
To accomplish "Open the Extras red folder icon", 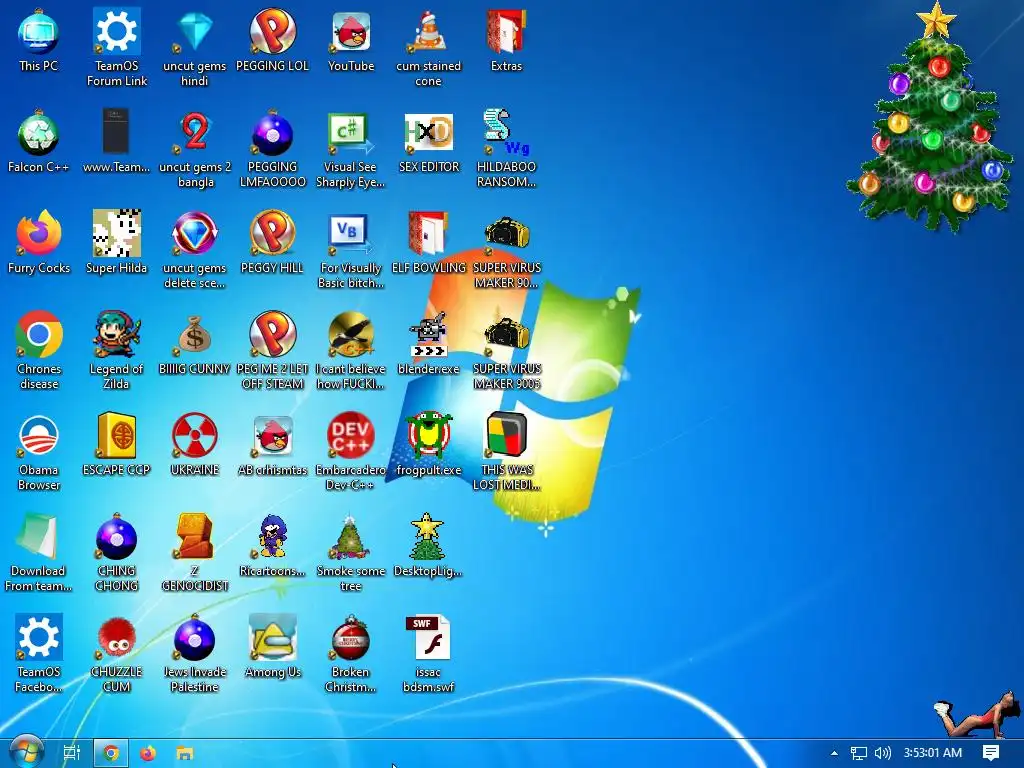I will pyautogui.click(x=506, y=40).
